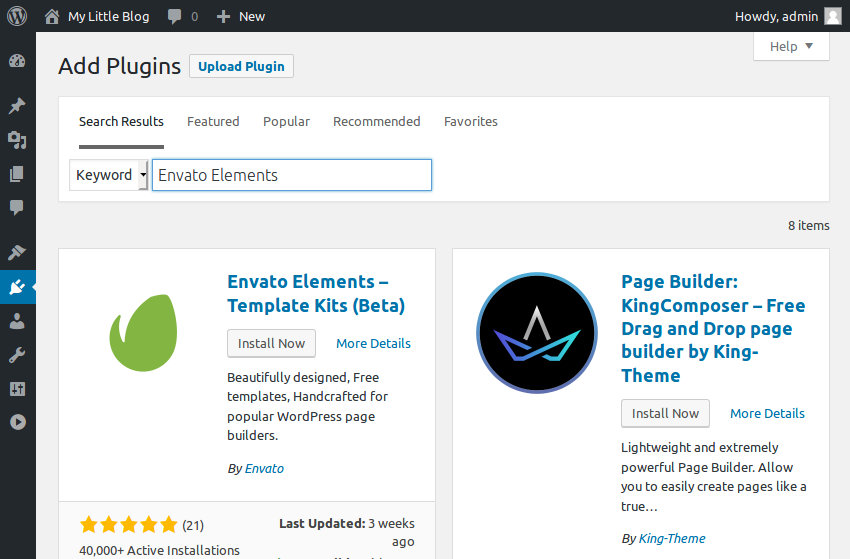The image size is (850, 559).
Task: View More Details for KingComposer
Action: [x=767, y=413]
